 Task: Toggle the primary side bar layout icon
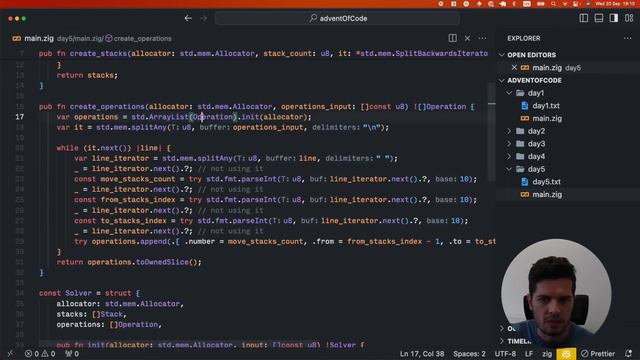(584, 18)
